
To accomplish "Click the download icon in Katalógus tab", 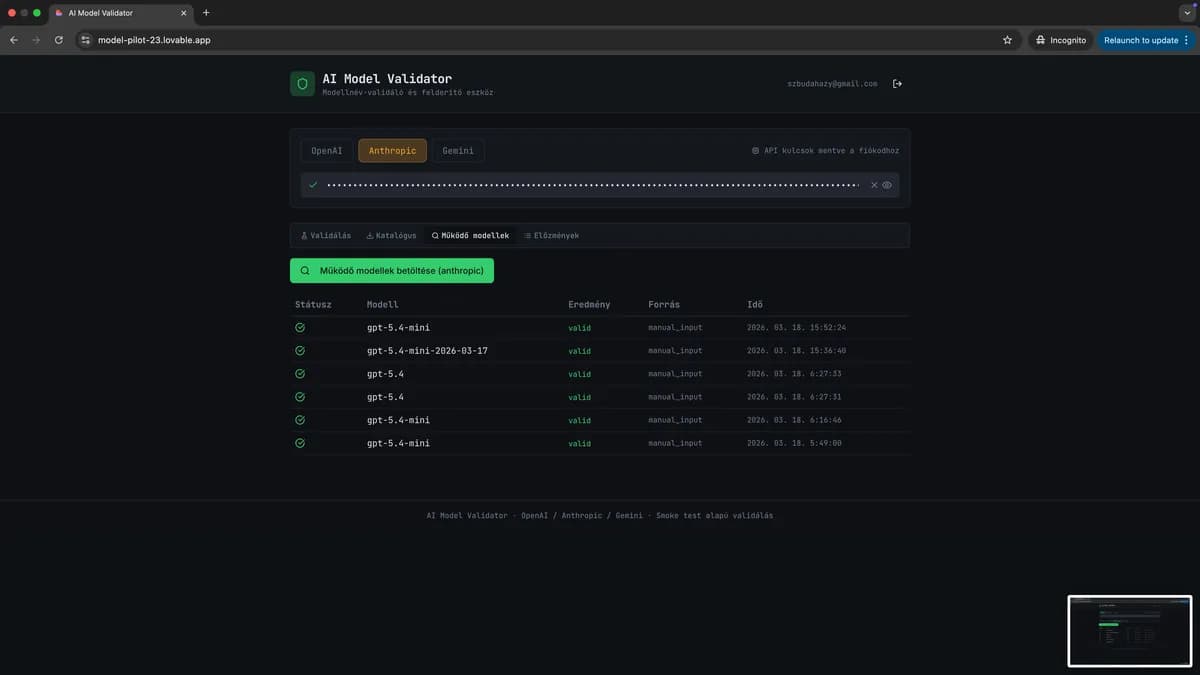I will click(370, 236).
